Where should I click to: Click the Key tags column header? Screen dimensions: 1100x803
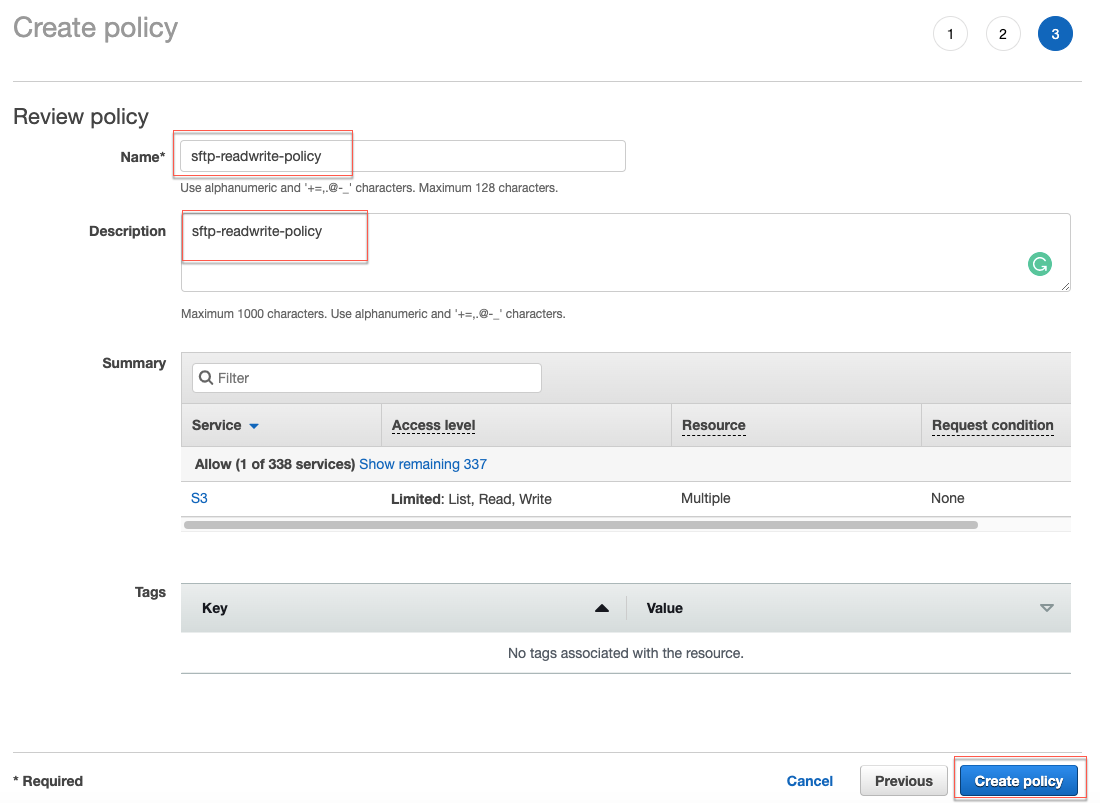(215, 608)
